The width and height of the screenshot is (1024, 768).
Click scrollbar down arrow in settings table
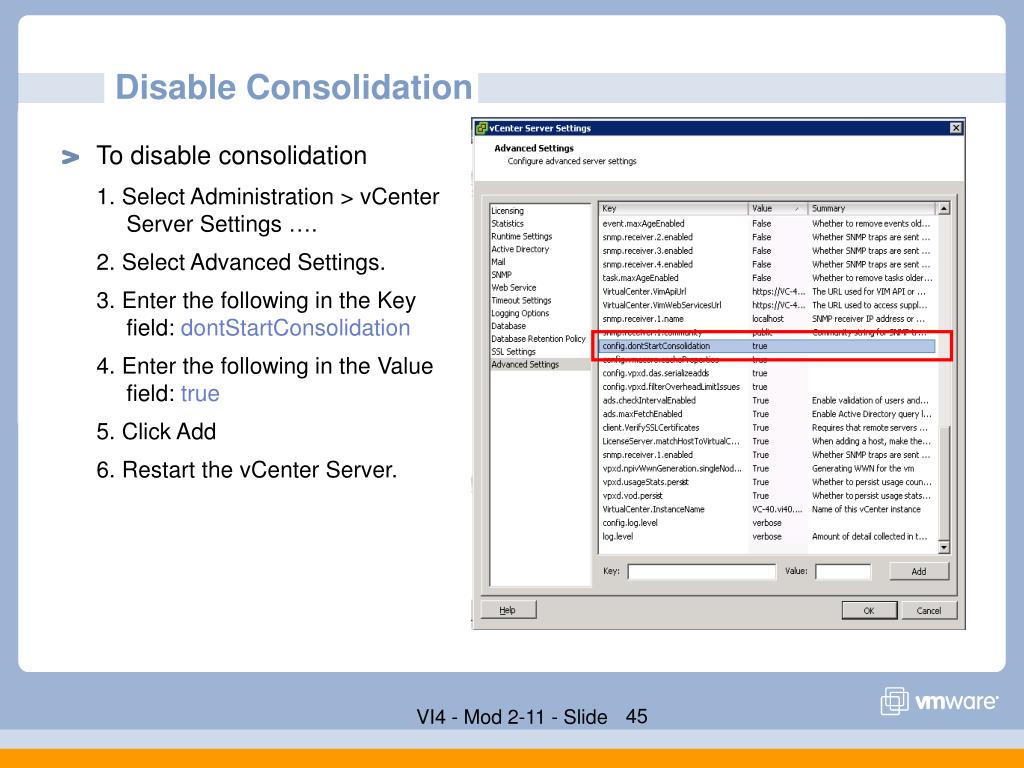click(x=944, y=547)
